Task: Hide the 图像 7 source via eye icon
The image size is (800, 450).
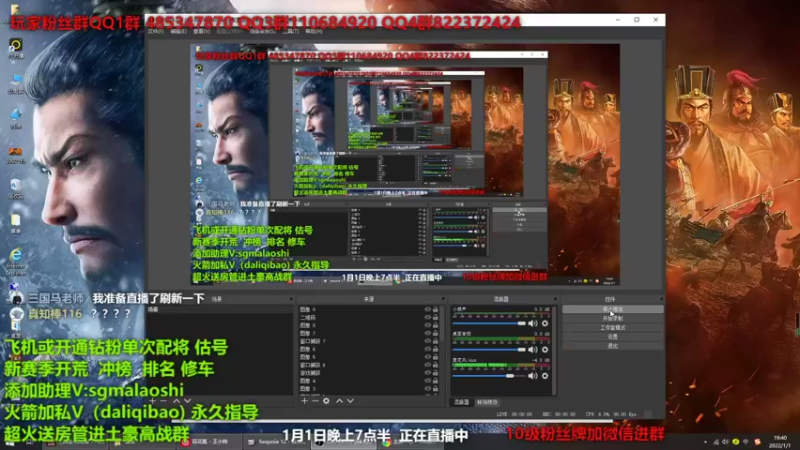Action: click(428, 333)
